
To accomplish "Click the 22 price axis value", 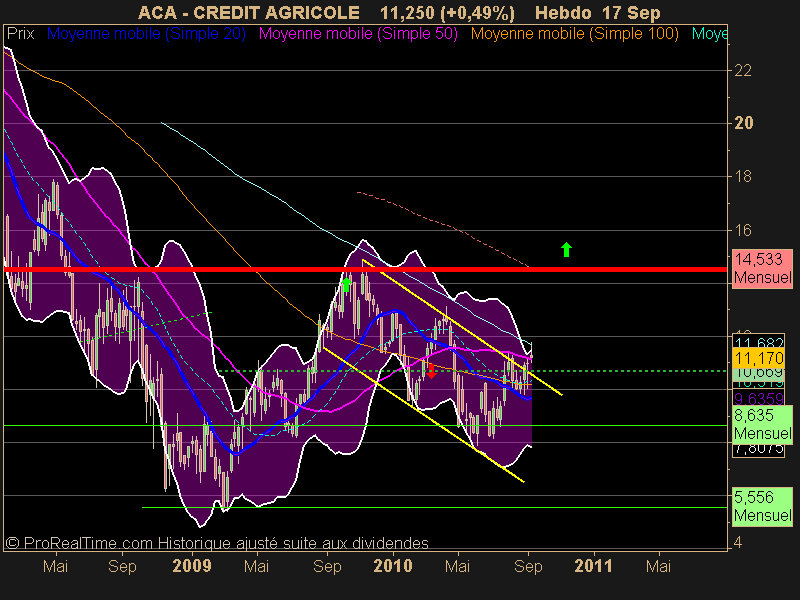I will click(742, 70).
